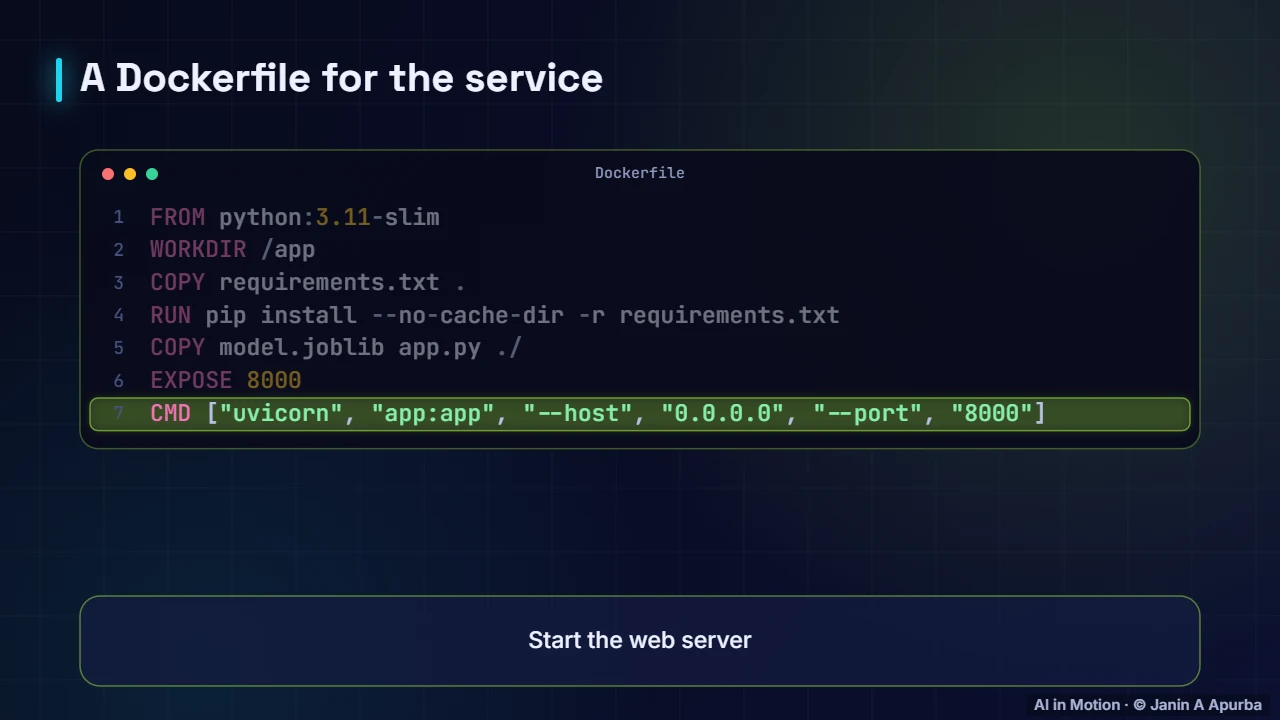Click the "--no-cache-dir" pip flag
Viewport: 1280px width, 720px height.
pos(467,315)
